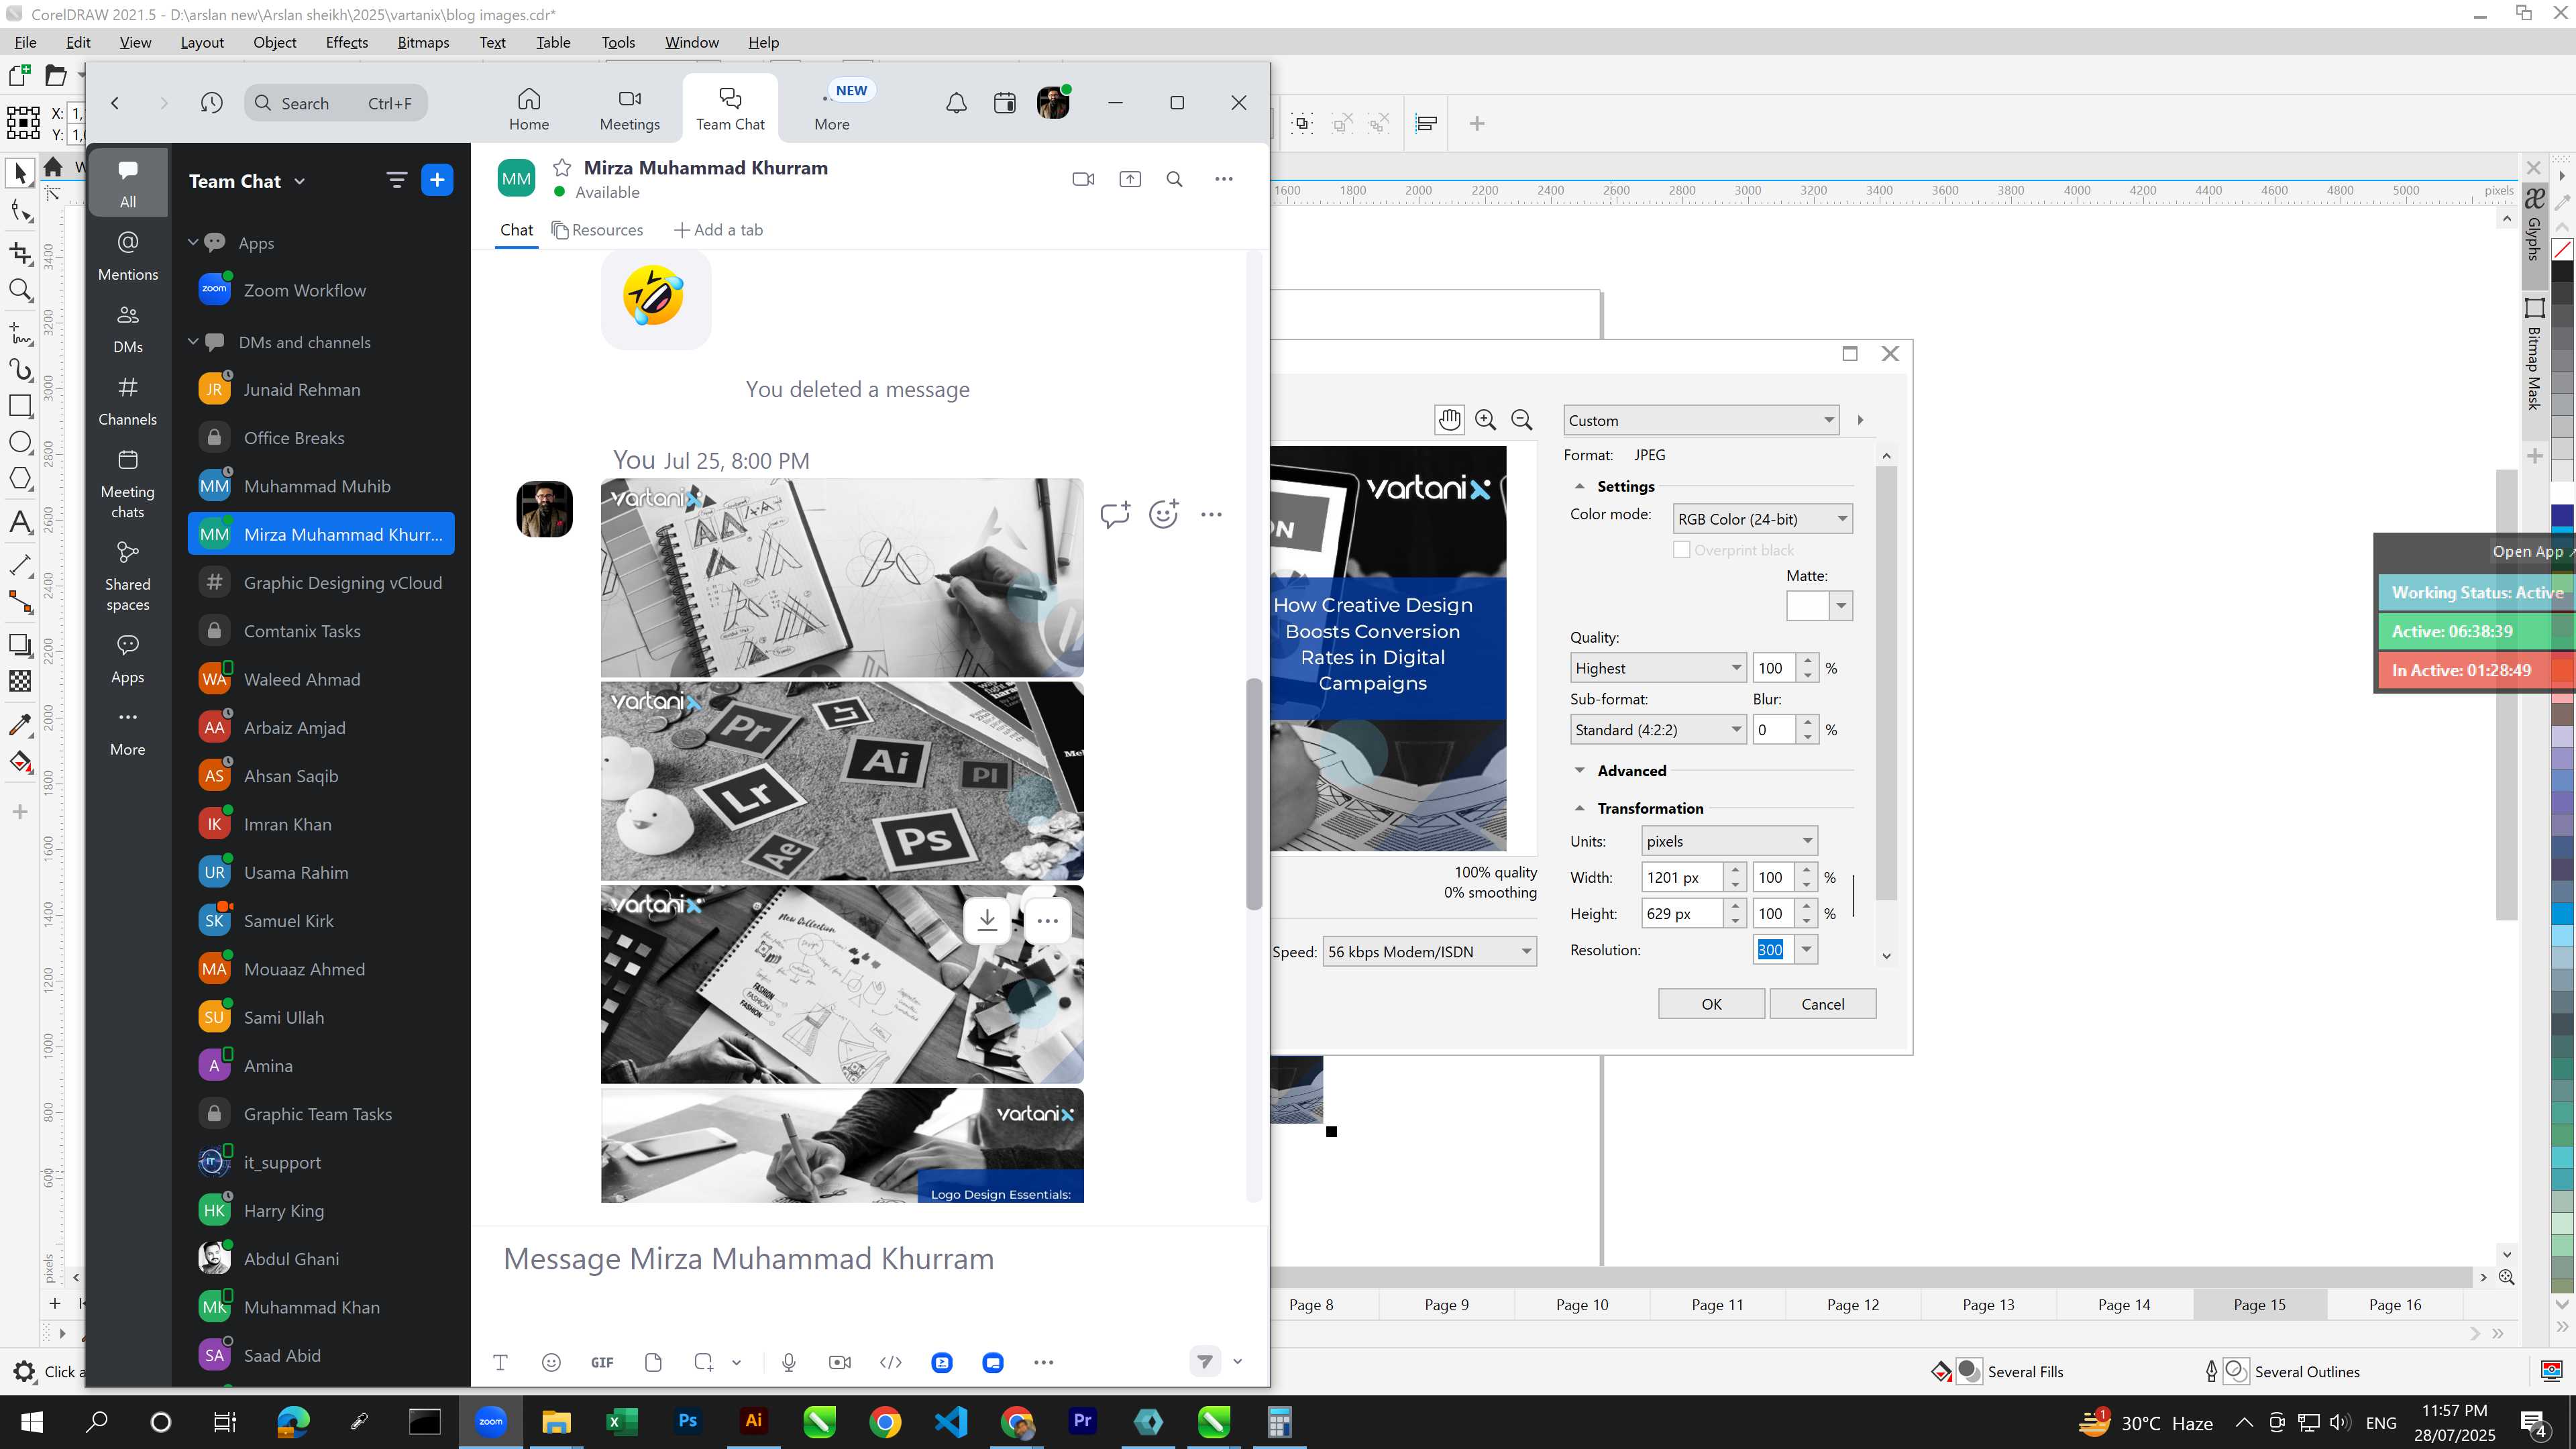Open the Bitmaps menu
Screen dimensions: 2576x1449
pyautogui.click(x=423, y=42)
